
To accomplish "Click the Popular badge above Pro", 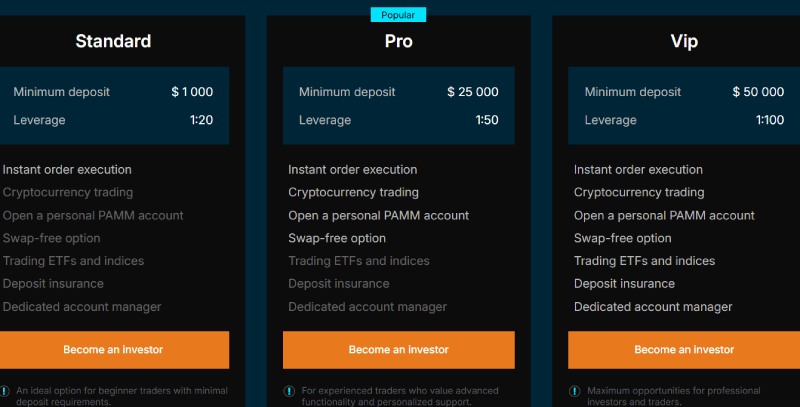I will [398, 15].
